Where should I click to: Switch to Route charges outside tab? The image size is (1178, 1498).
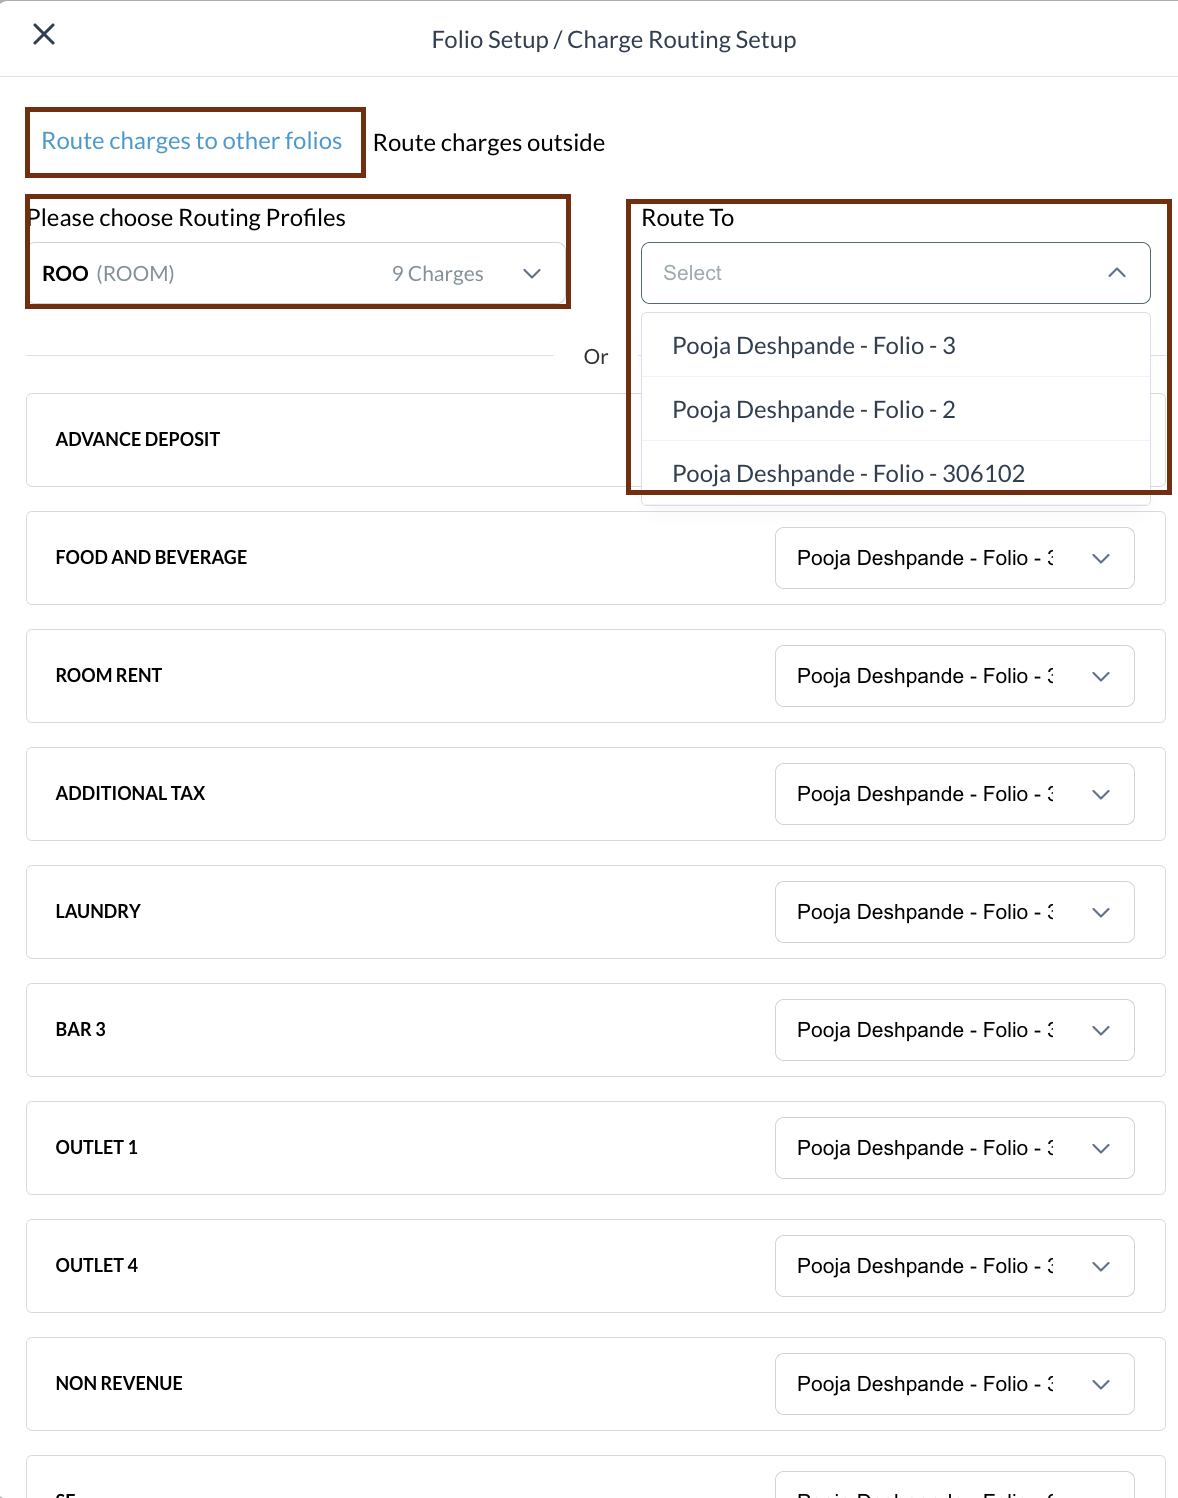click(488, 143)
